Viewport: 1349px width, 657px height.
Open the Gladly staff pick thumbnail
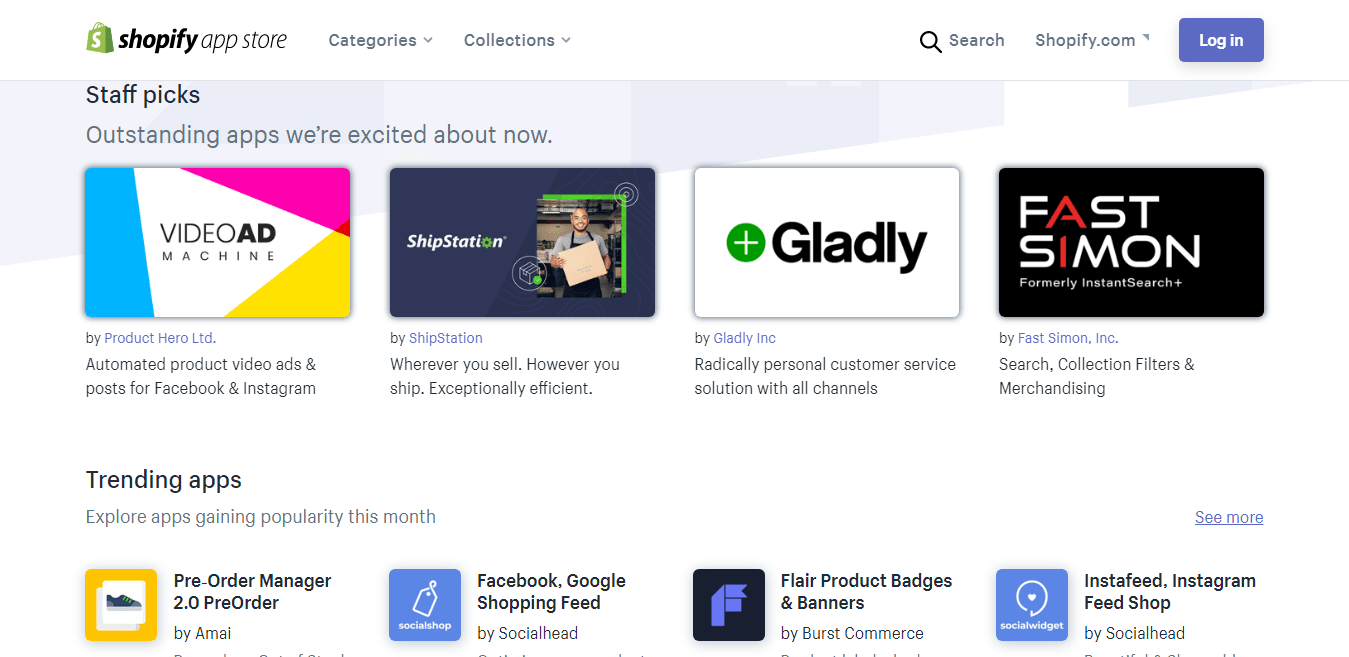[x=827, y=242]
